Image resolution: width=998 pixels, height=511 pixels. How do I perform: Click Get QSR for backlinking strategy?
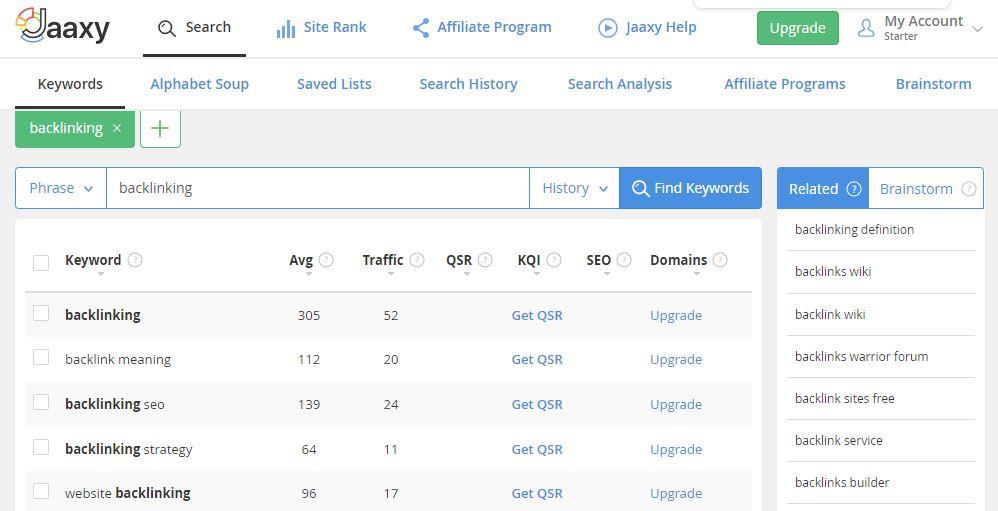click(537, 450)
